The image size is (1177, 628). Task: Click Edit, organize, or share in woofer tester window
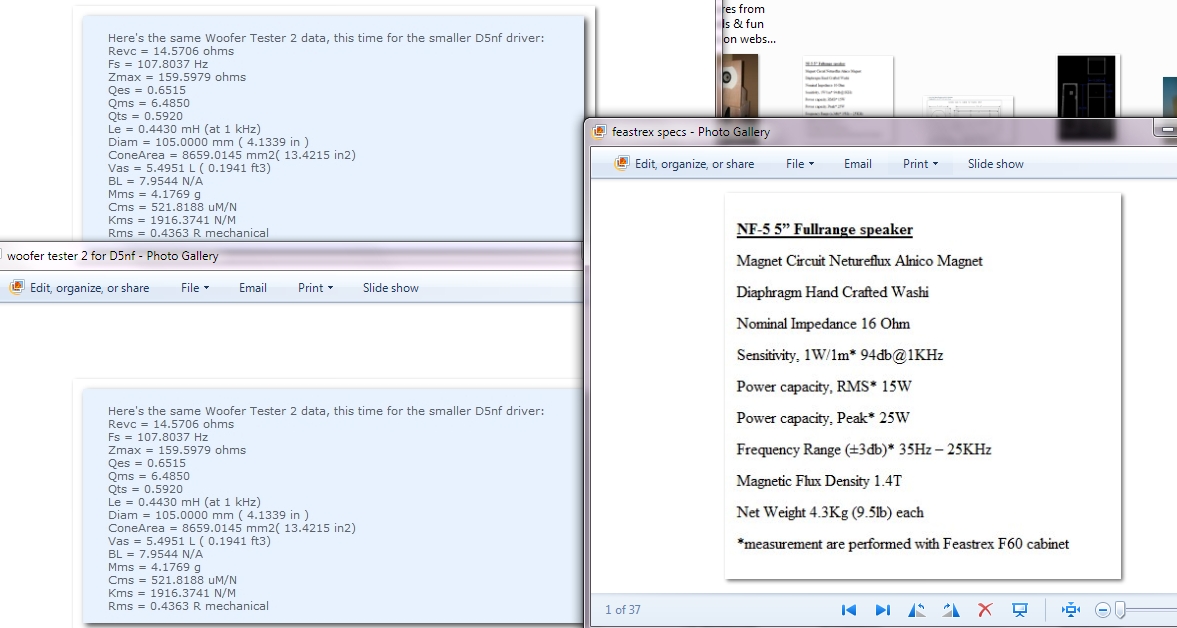click(80, 287)
